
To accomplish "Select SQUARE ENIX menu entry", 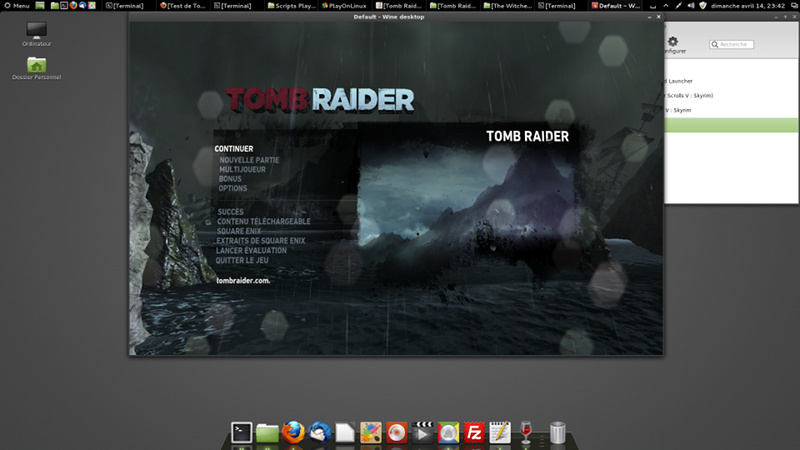I will tap(239, 231).
